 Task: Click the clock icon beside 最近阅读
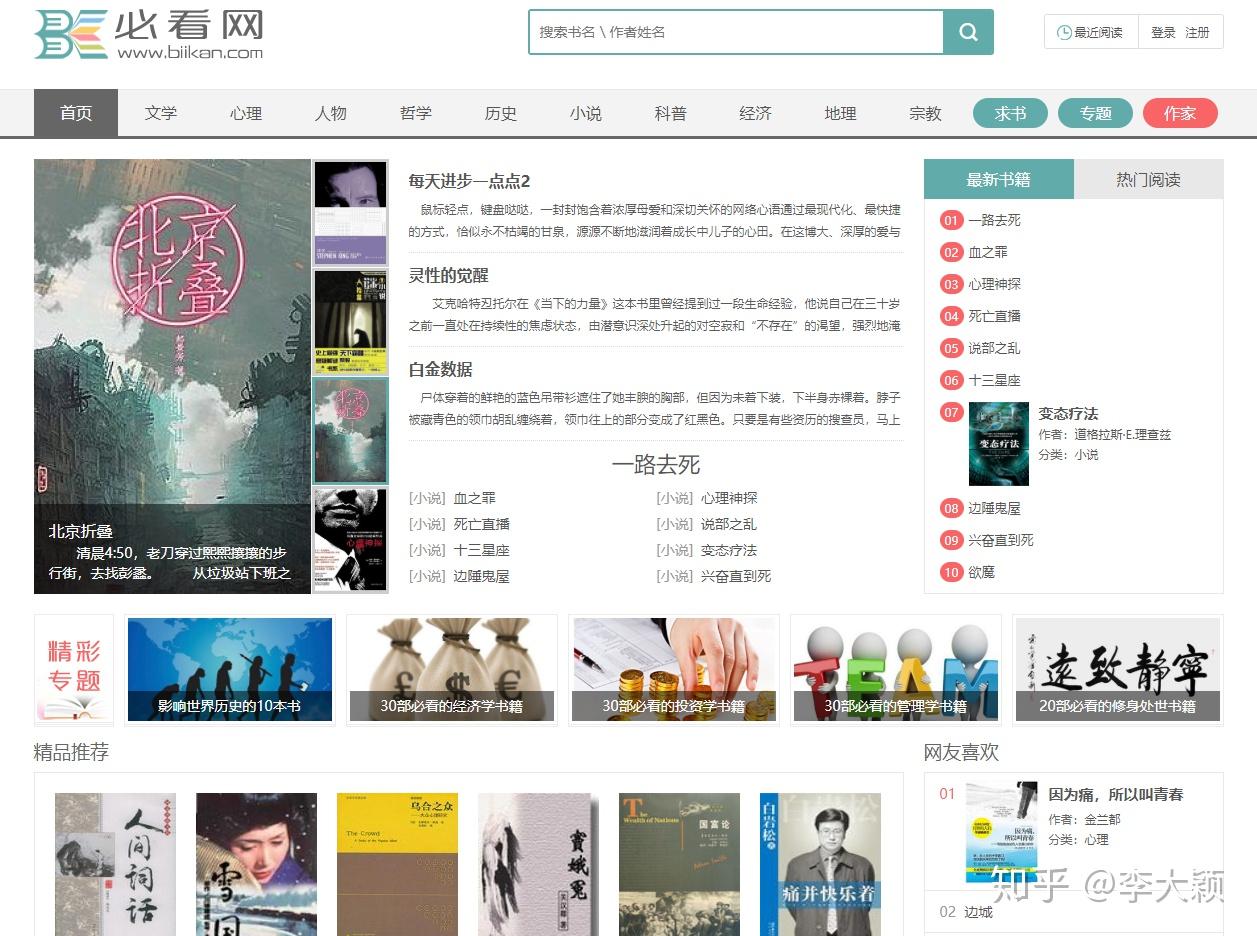tap(1064, 32)
